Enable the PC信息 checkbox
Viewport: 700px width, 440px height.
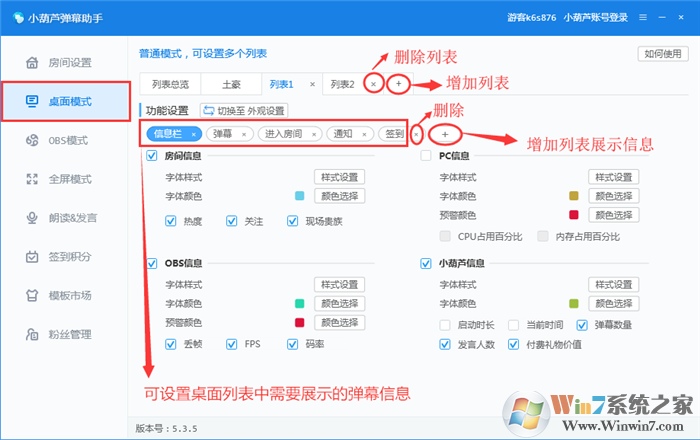(426, 156)
